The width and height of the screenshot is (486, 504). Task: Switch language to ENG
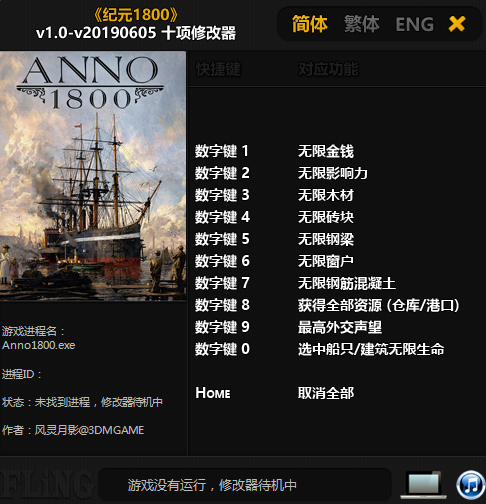(415, 24)
